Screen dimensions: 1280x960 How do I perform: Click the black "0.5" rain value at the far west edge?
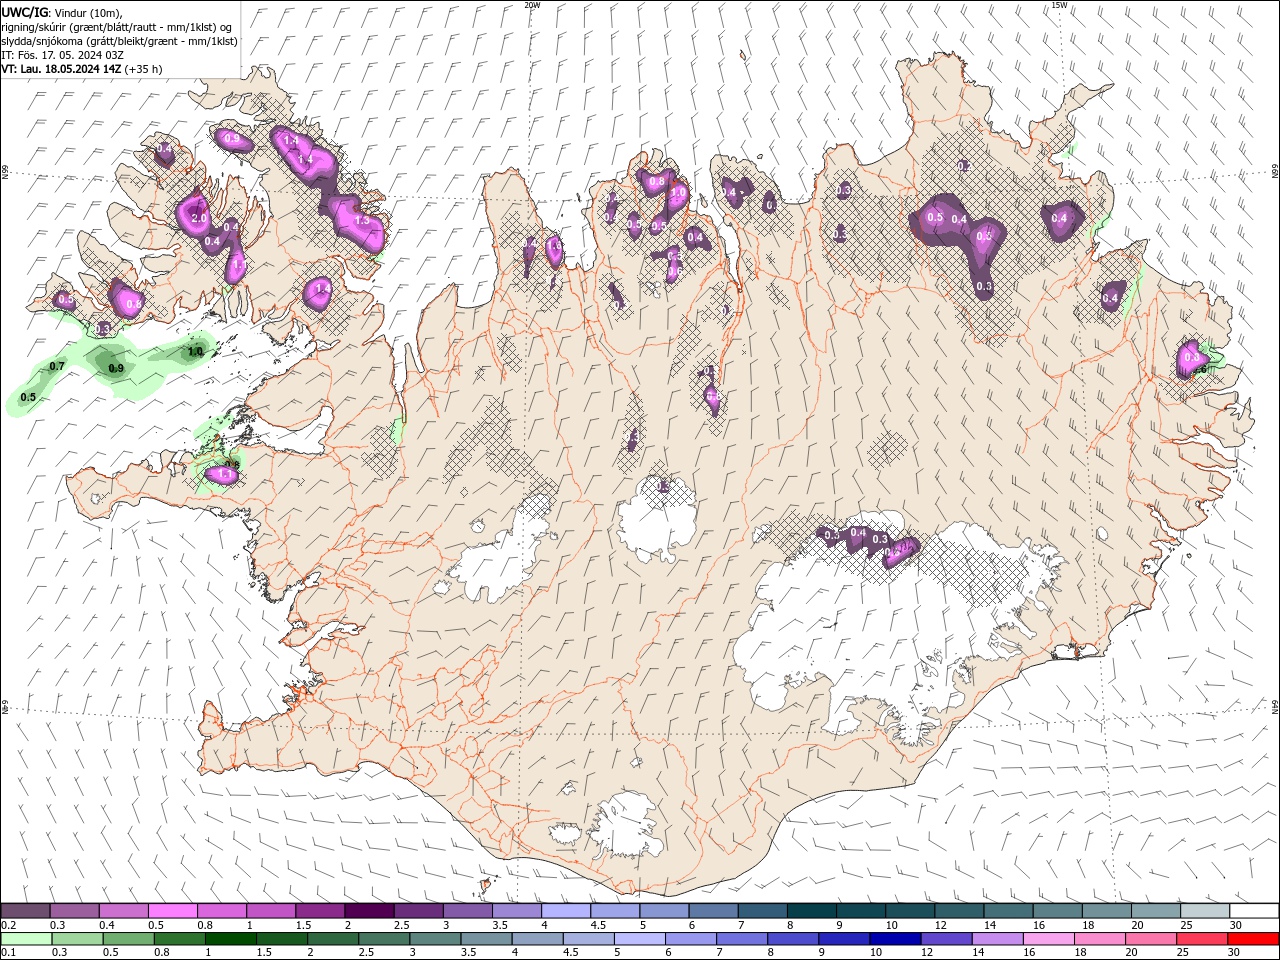[x=28, y=398]
